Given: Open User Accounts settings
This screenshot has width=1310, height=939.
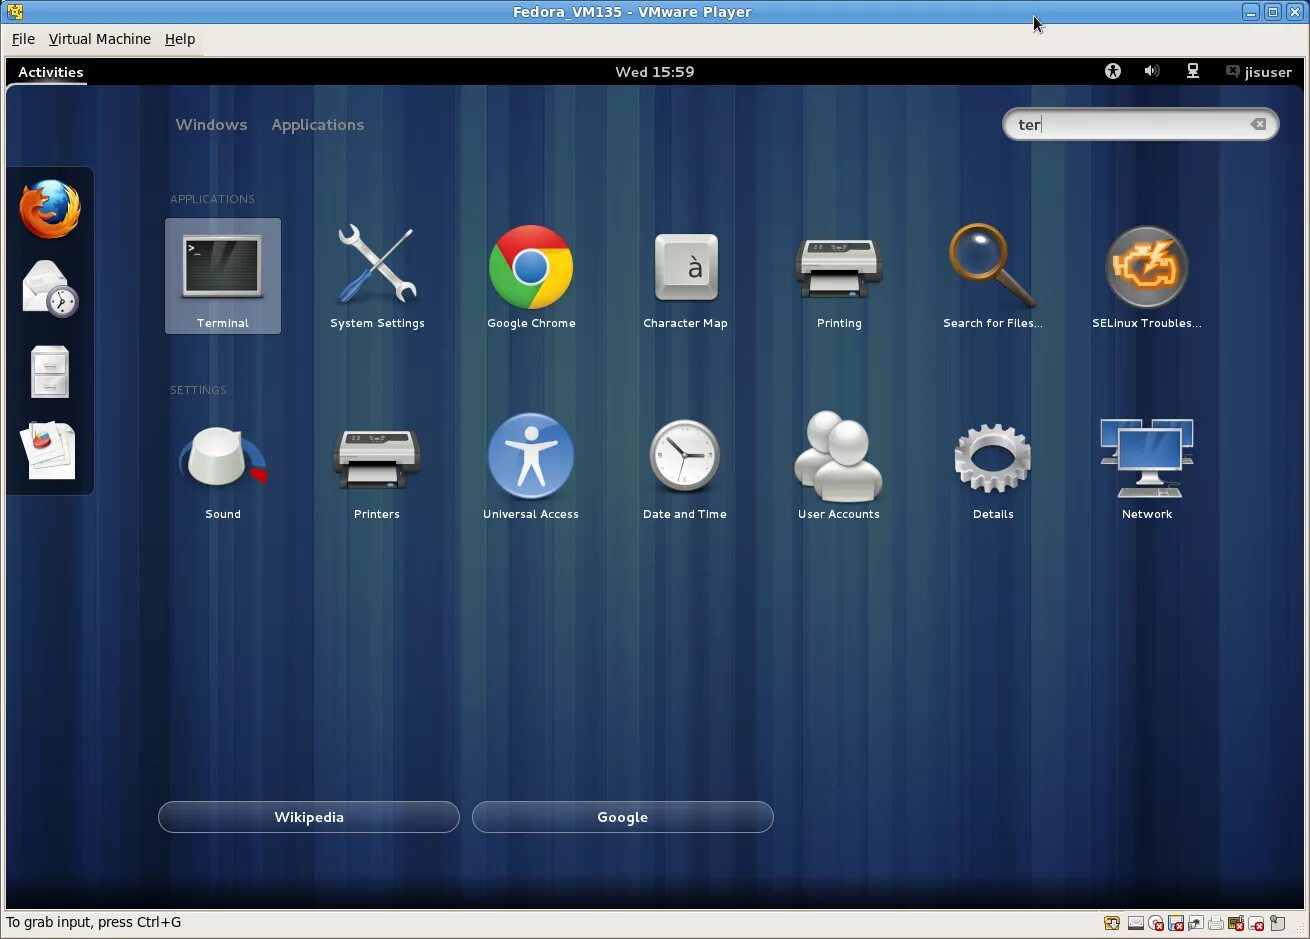Looking at the screenshot, I should click(x=839, y=467).
